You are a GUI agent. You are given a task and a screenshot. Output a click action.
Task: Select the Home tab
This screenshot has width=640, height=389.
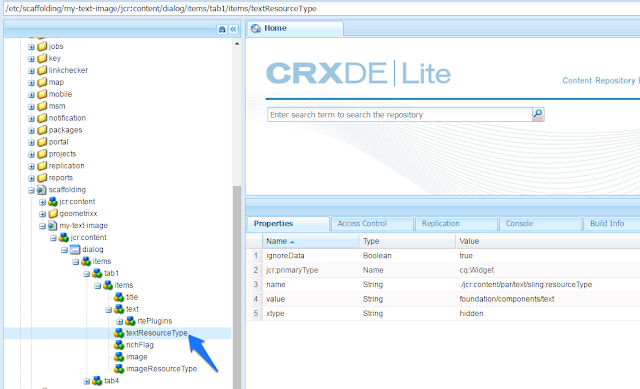tap(296, 28)
